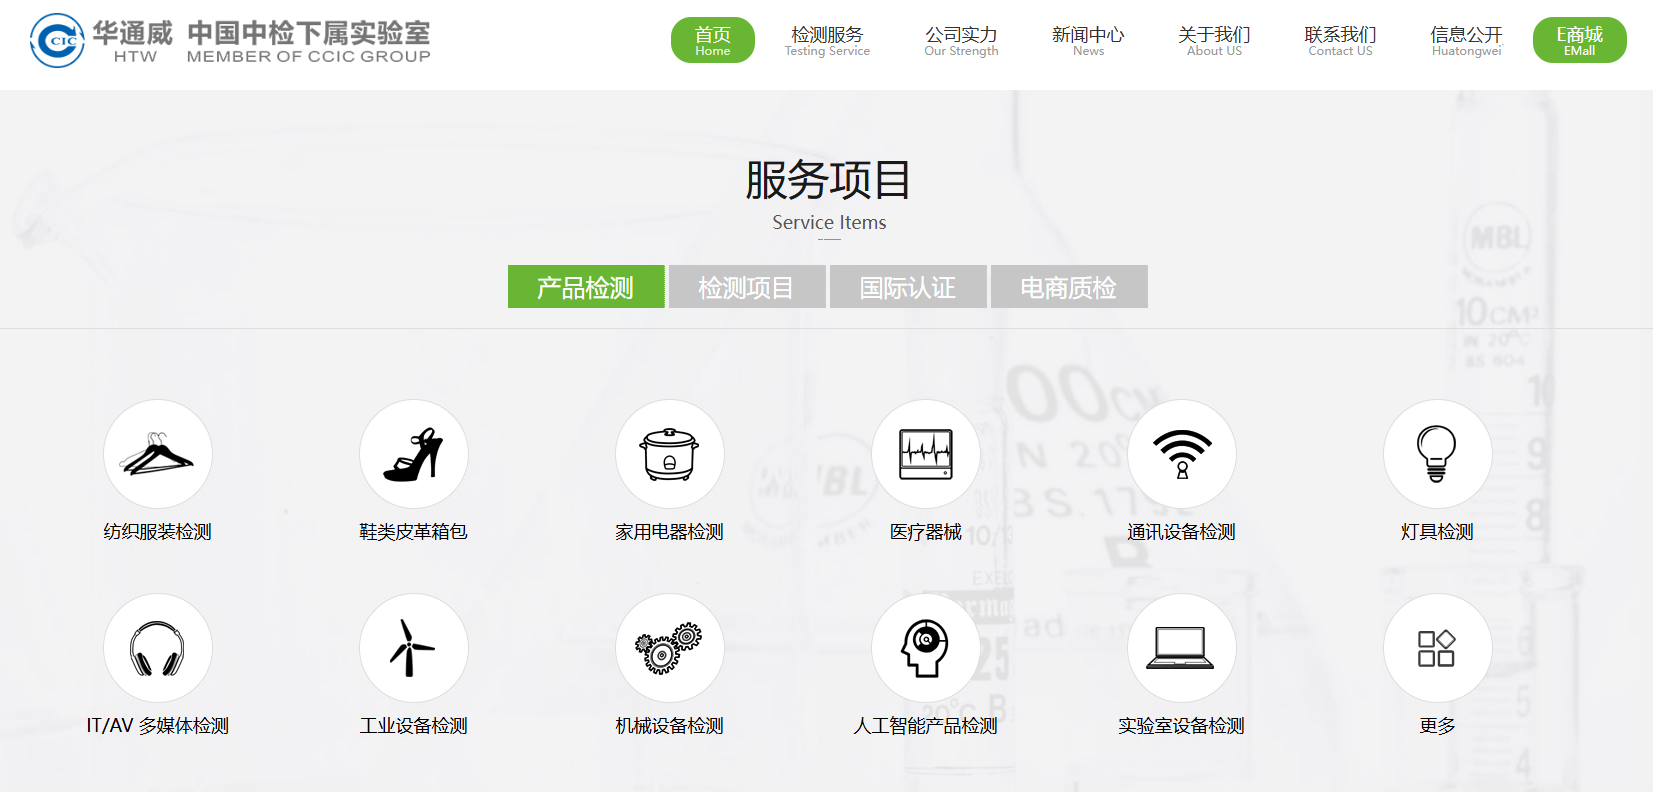Click the 服务项目 heading
The height and width of the screenshot is (792, 1653).
(x=828, y=180)
